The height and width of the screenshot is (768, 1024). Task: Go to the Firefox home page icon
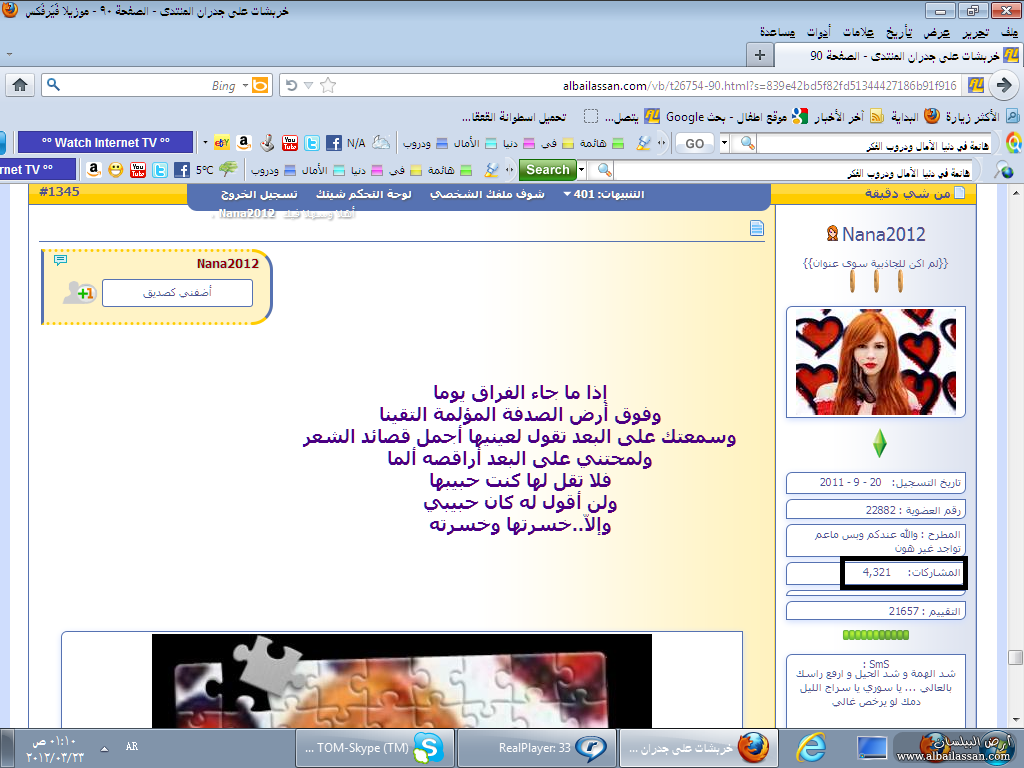click(x=20, y=85)
